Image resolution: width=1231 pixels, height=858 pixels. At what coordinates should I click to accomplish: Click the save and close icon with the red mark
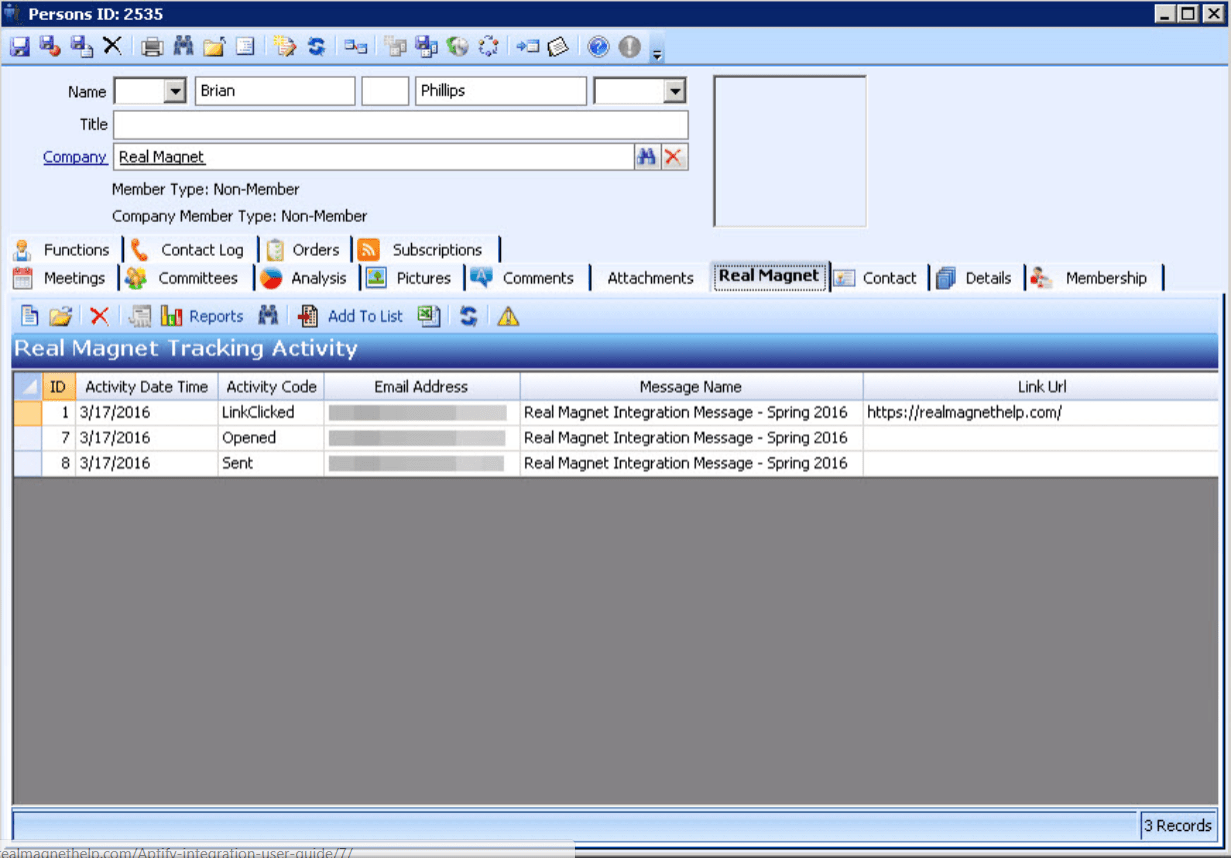tap(50, 46)
